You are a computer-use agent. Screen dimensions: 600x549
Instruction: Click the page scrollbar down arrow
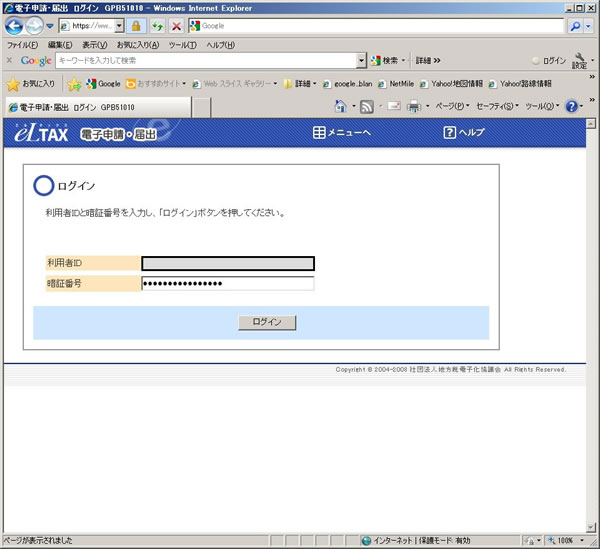point(591,527)
